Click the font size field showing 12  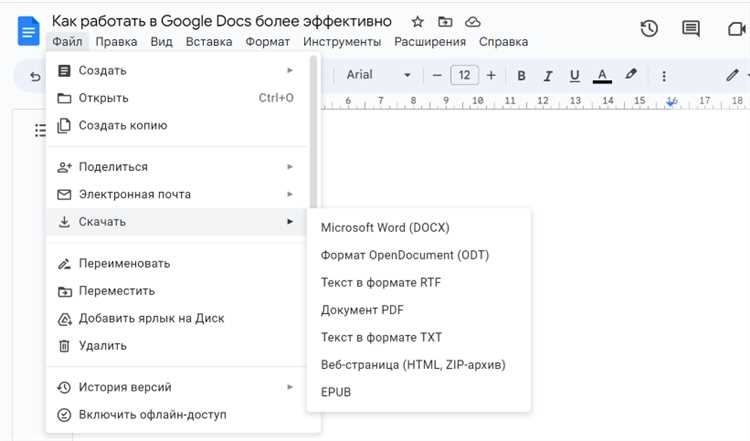point(464,75)
